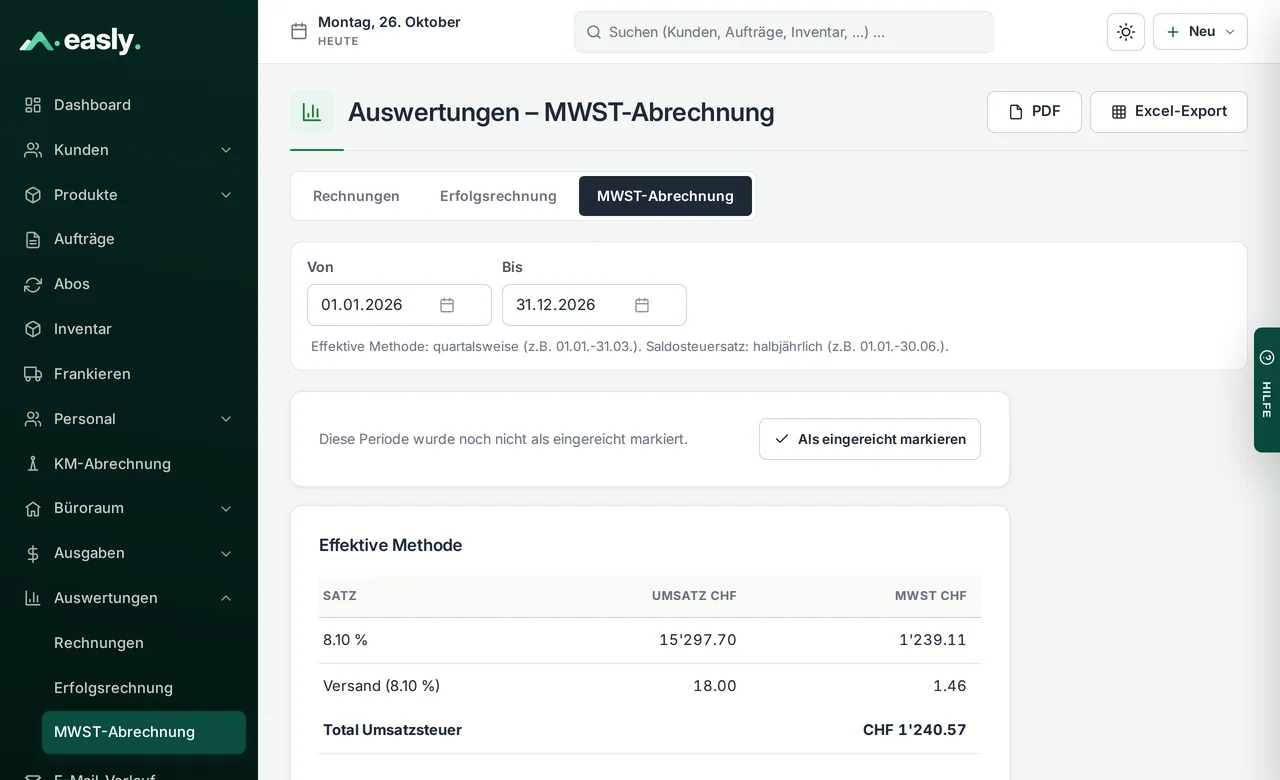Open the Bis date calendar picker icon

[642, 305]
